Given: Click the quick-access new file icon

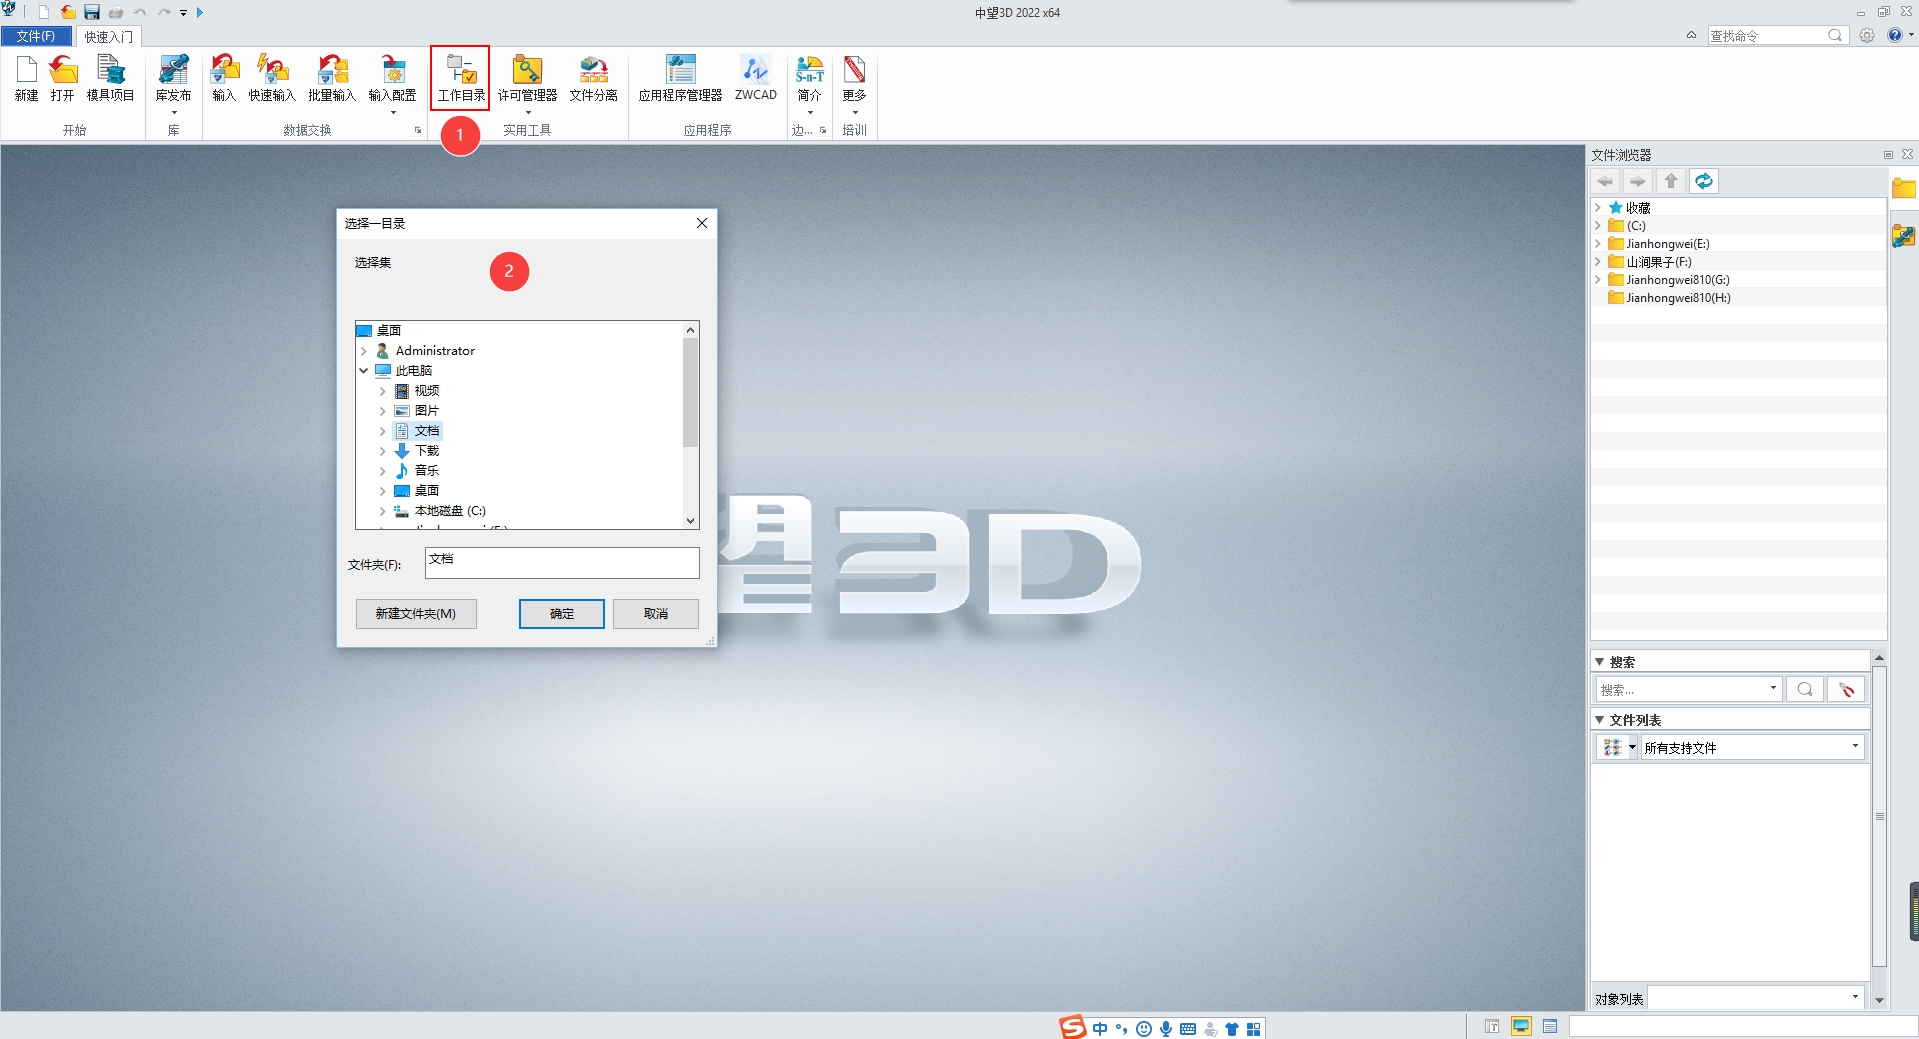Looking at the screenshot, I should pos(44,12).
